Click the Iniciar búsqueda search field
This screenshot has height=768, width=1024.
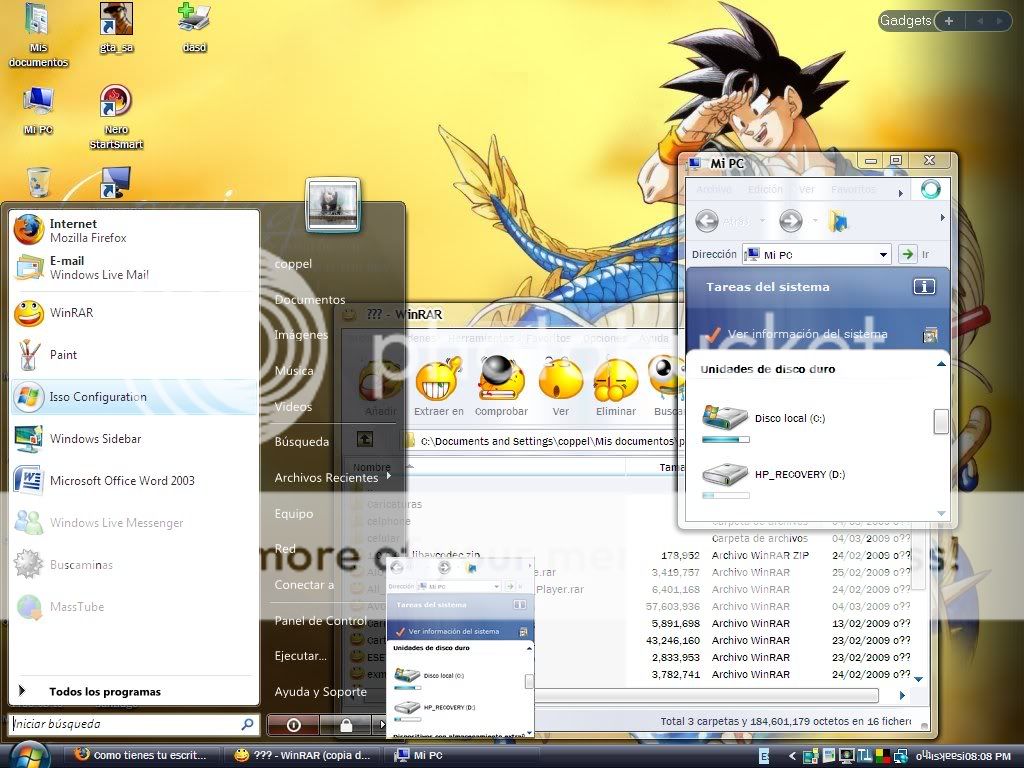coord(135,724)
